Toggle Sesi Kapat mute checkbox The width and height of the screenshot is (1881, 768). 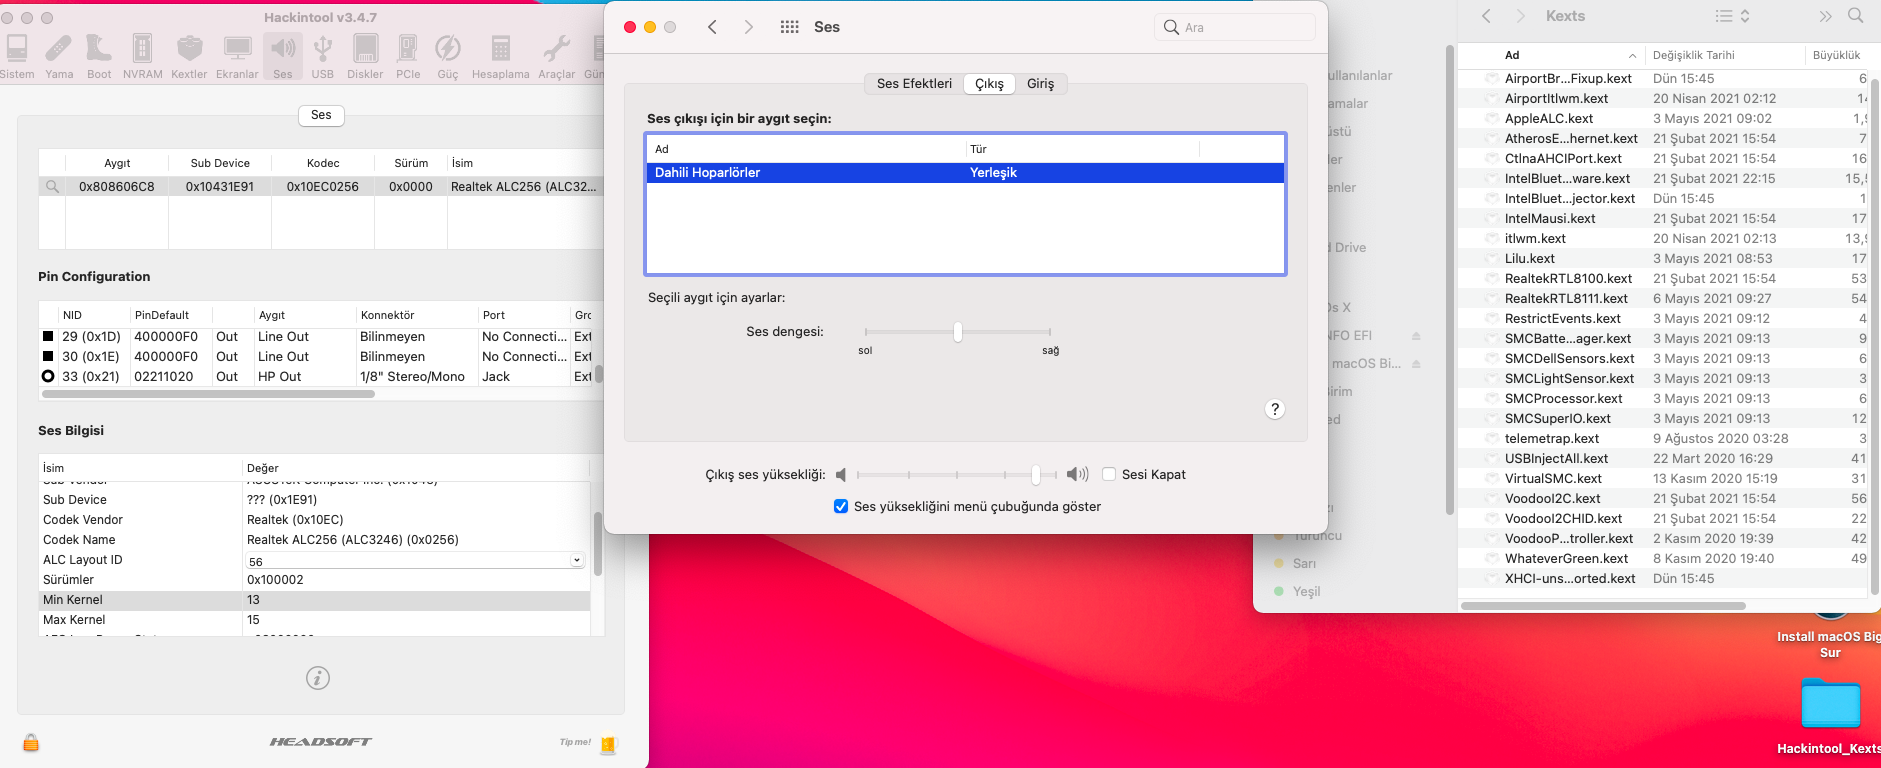click(1109, 474)
